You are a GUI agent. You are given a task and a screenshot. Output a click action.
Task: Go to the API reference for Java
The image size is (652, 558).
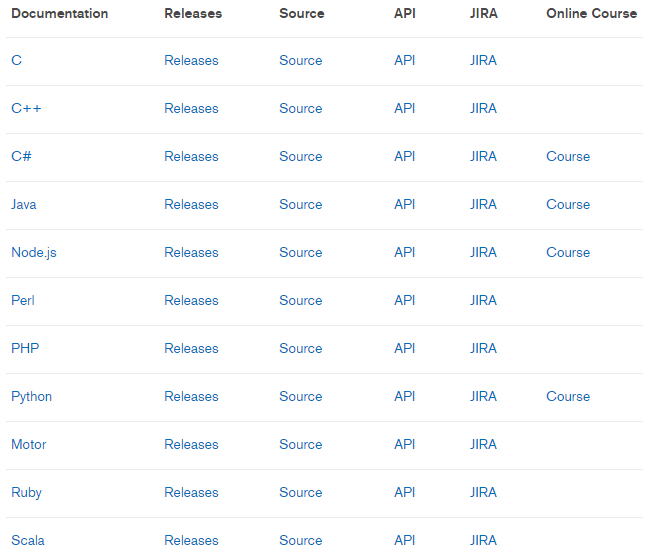click(405, 205)
